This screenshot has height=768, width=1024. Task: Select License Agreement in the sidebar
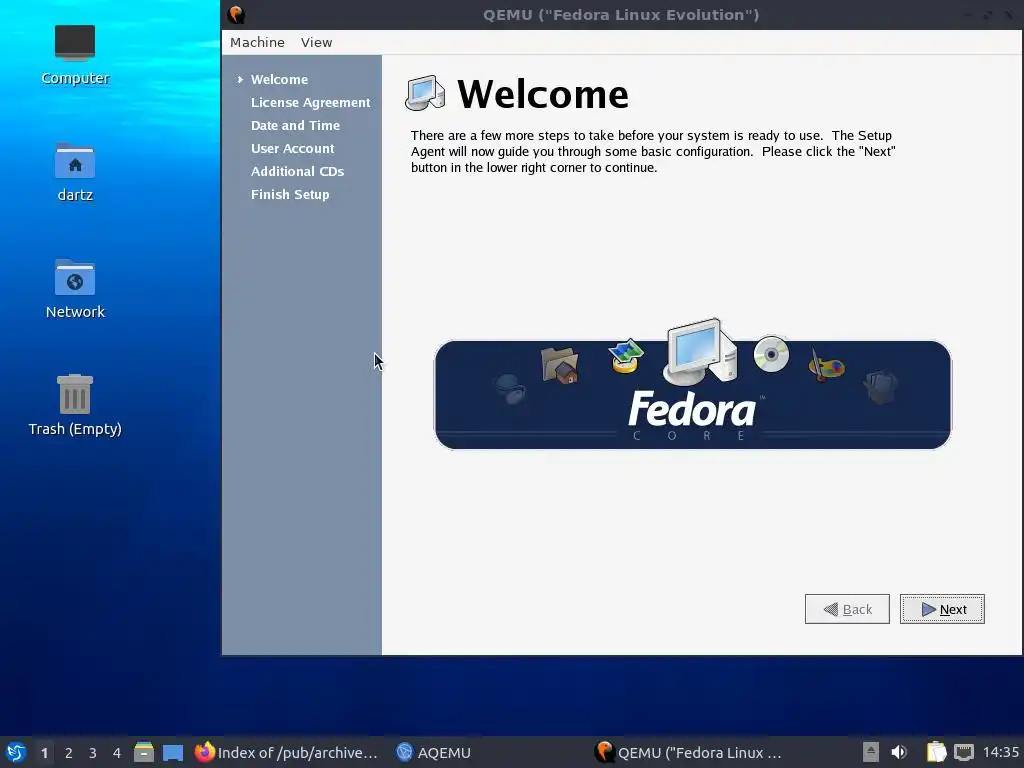(310, 103)
